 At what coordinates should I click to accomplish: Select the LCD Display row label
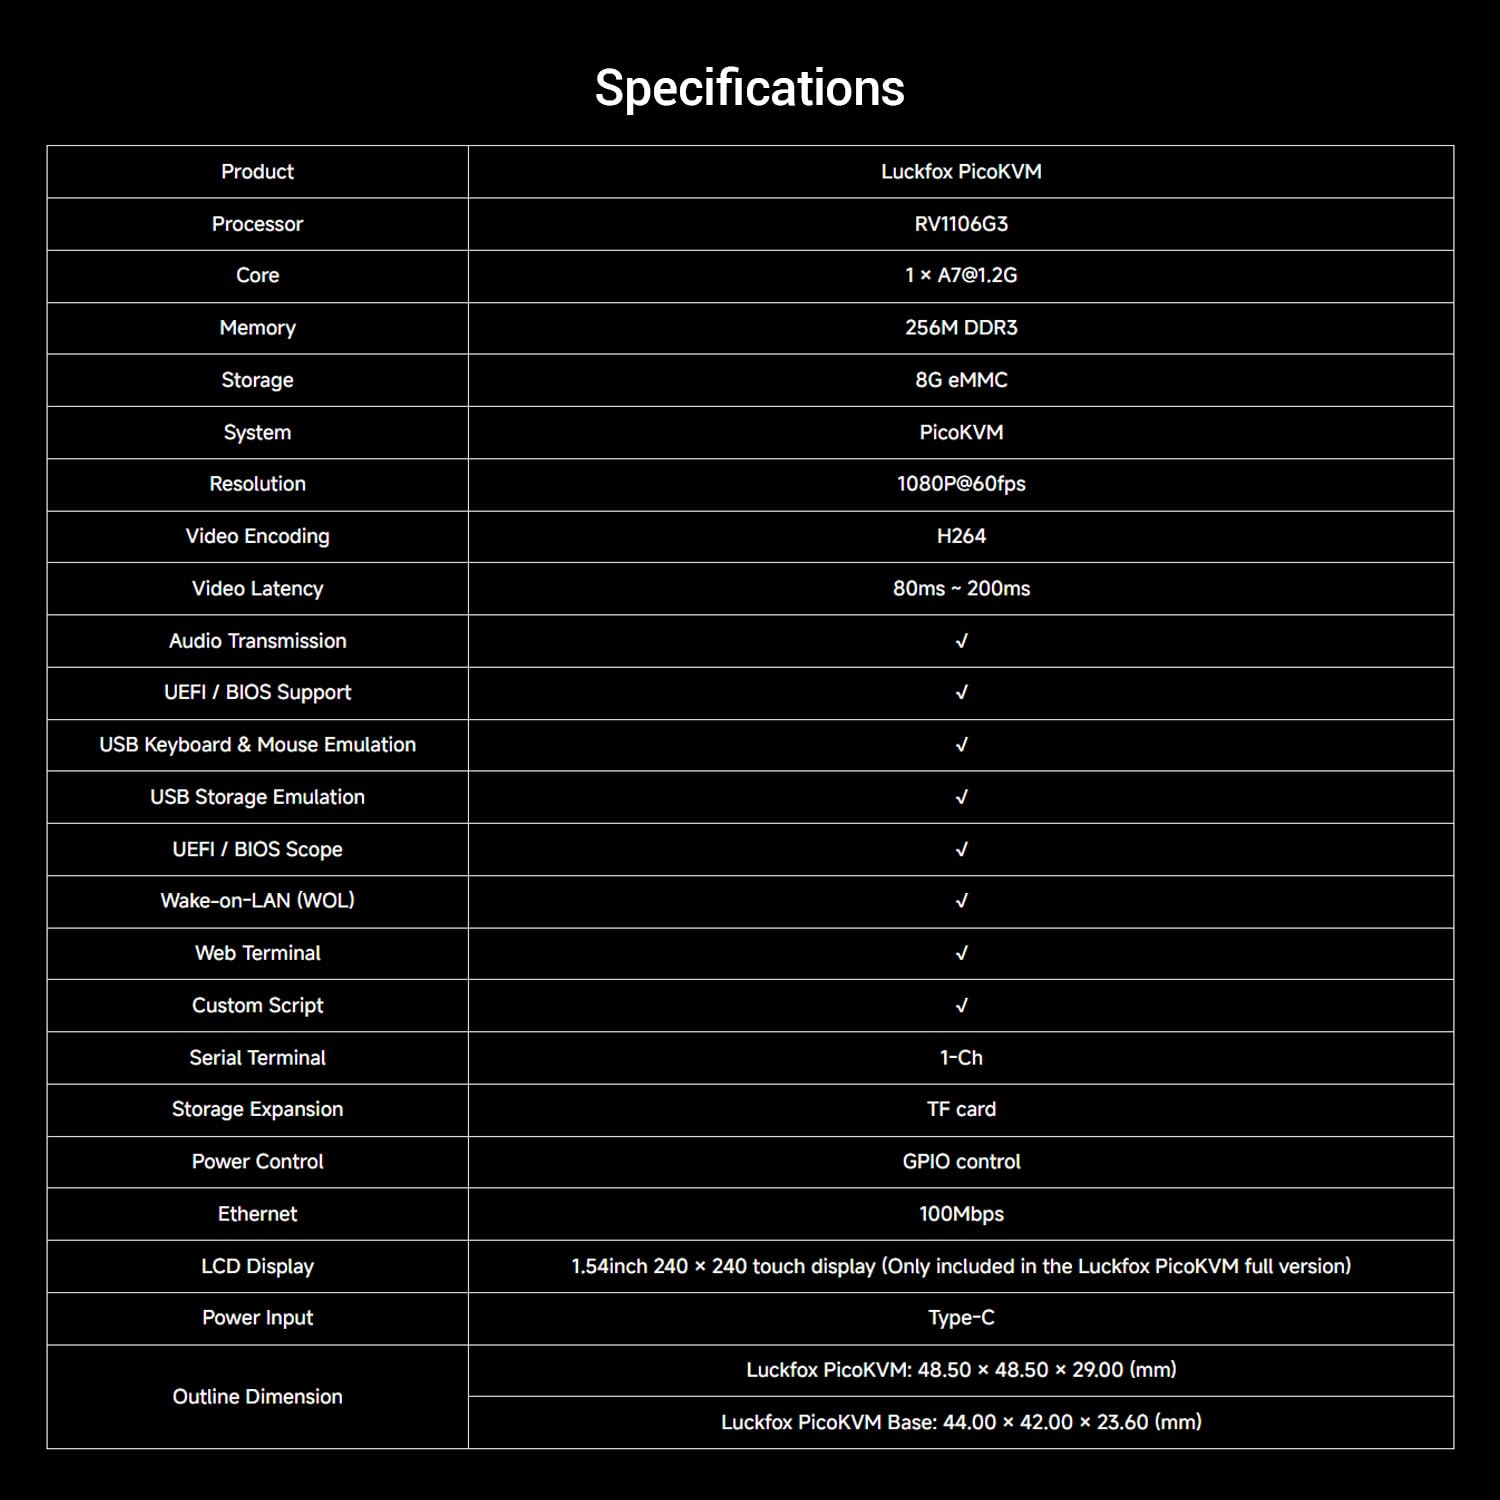[x=257, y=1266]
